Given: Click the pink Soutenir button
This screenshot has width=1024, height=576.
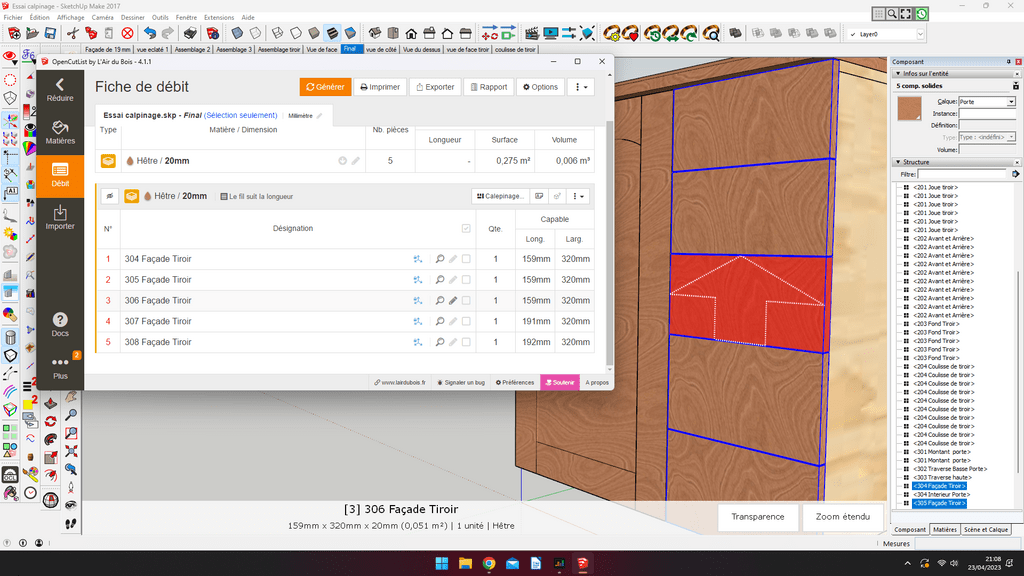Looking at the screenshot, I should (560, 383).
